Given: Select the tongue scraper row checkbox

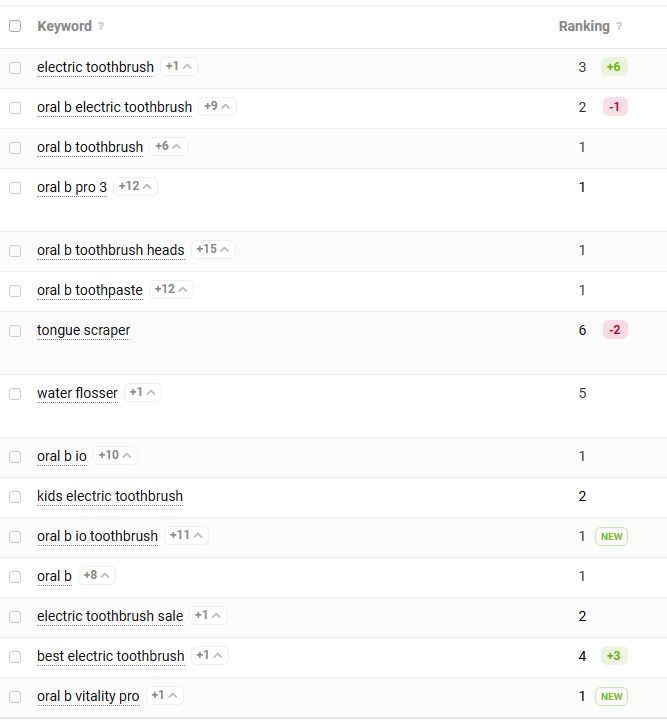Looking at the screenshot, I should coord(15,331).
